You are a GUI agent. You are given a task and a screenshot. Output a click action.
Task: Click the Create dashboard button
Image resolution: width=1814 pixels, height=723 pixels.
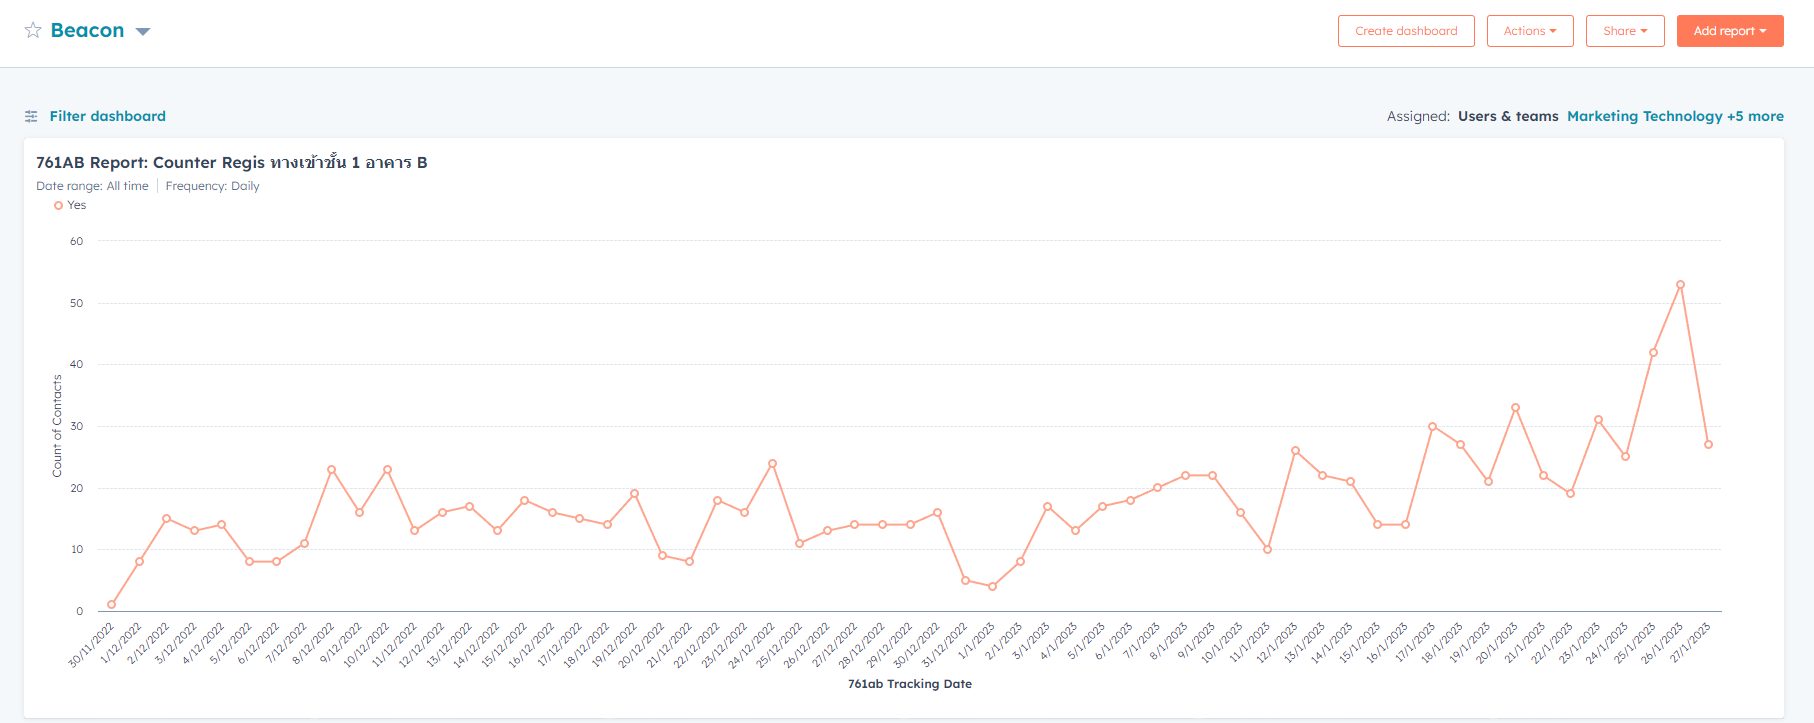click(x=1406, y=31)
